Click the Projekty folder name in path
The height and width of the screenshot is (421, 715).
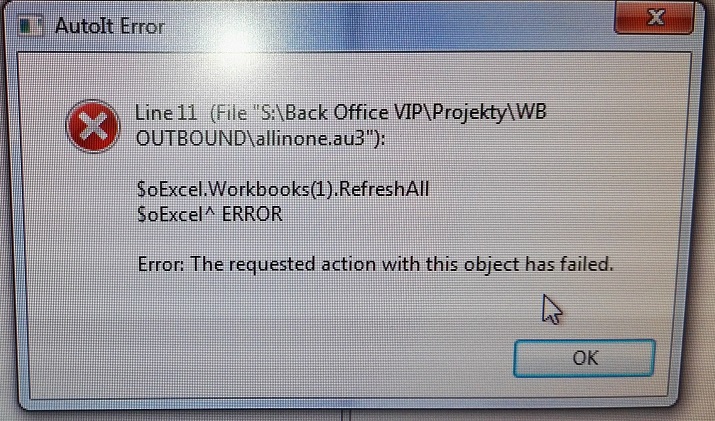point(469,113)
